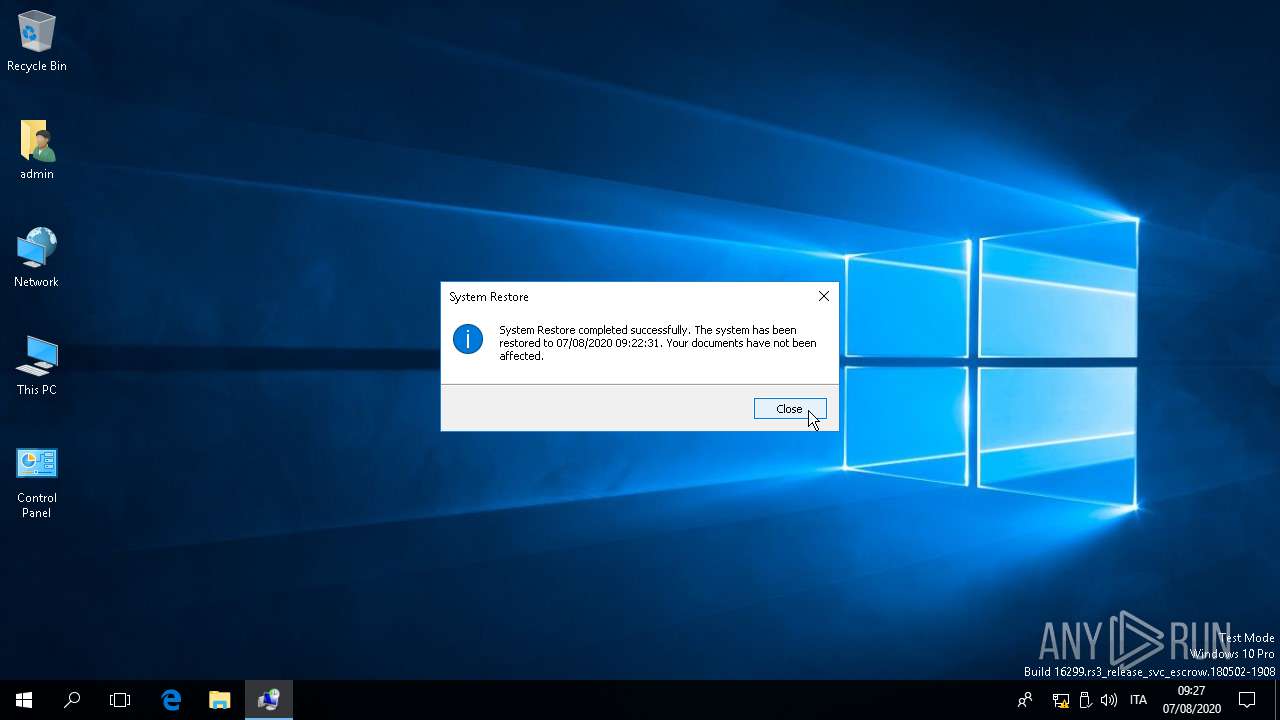This screenshot has width=1280, height=720.
Task: Click the Close button in System Restore
Action: pyautogui.click(x=790, y=409)
